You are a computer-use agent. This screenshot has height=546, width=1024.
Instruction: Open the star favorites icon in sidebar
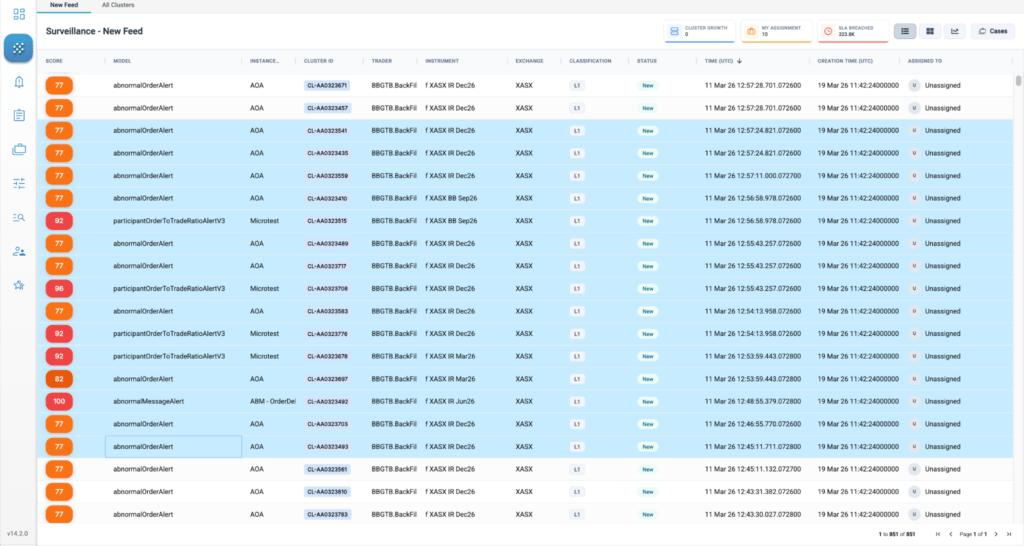pyautogui.click(x=19, y=285)
